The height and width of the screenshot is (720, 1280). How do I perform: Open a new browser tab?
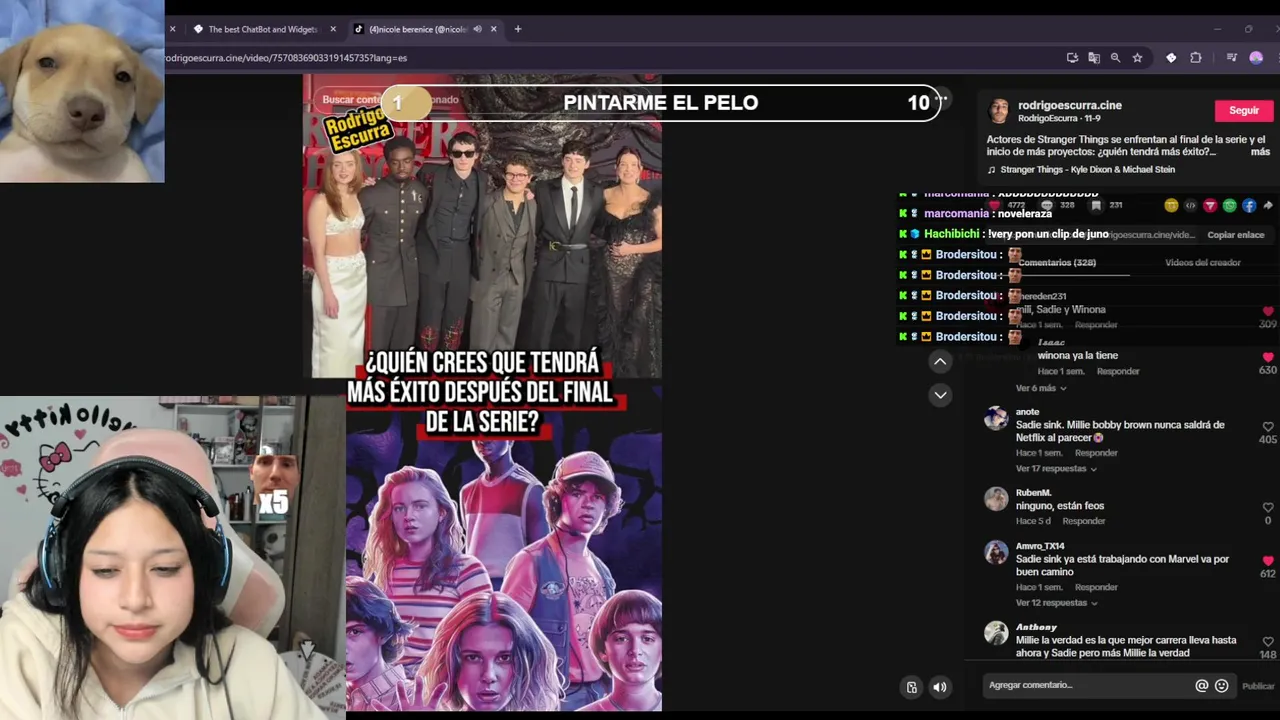[518, 29]
